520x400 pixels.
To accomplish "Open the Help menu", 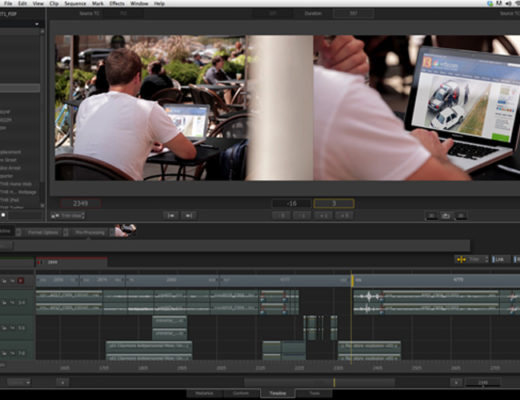I will (x=159, y=3).
